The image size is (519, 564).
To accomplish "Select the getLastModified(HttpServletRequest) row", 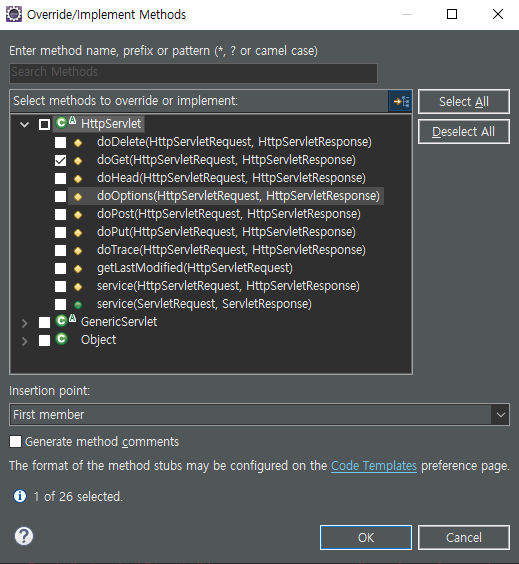I will click(195, 268).
